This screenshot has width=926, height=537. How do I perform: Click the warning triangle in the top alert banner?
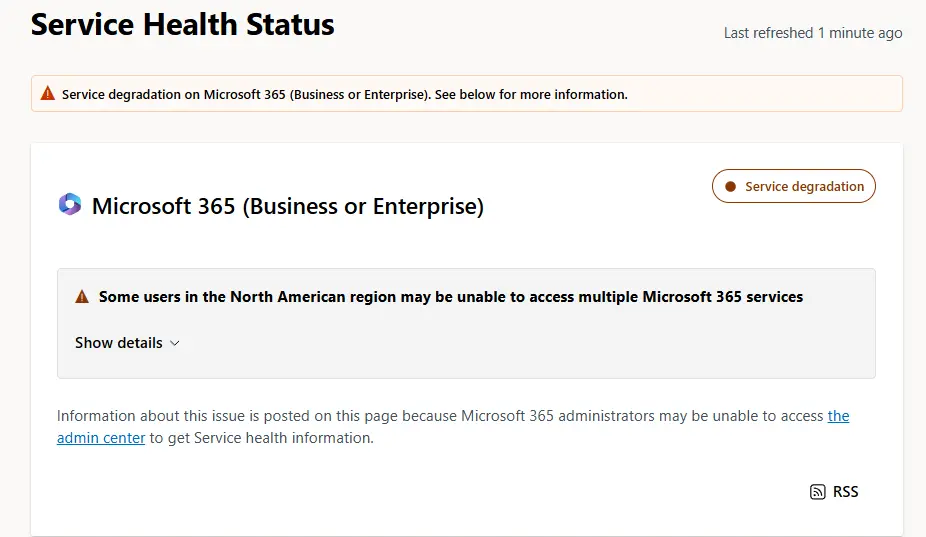pyautogui.click(x=48, y=94)
